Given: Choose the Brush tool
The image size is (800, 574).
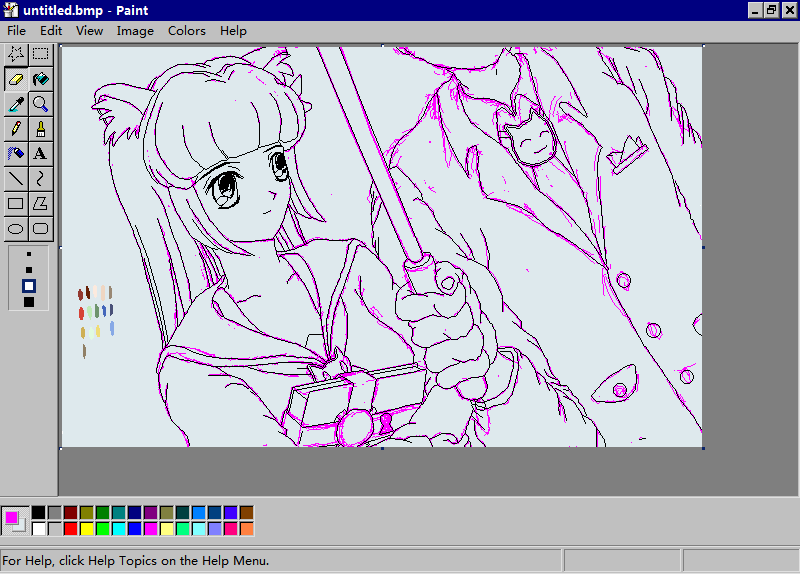Looking at the screenshot, I should pyautogui.click(x=40, y=129).
